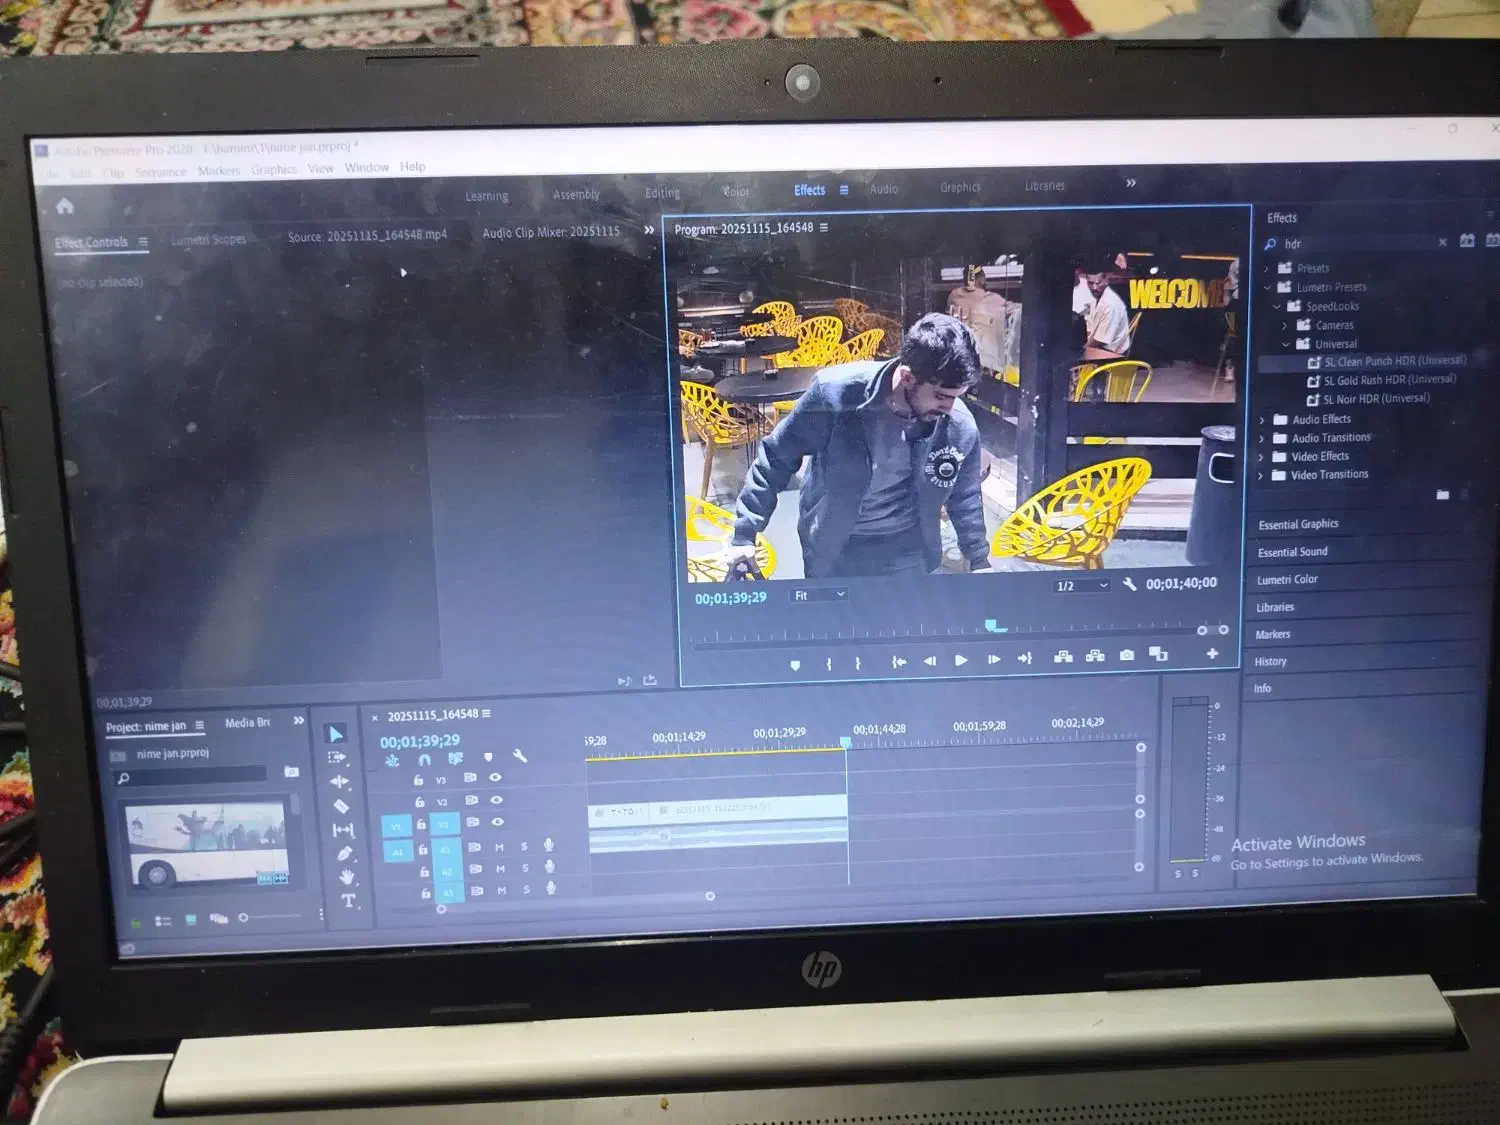
Task: Open the Window menu
Action: (366, 168)
